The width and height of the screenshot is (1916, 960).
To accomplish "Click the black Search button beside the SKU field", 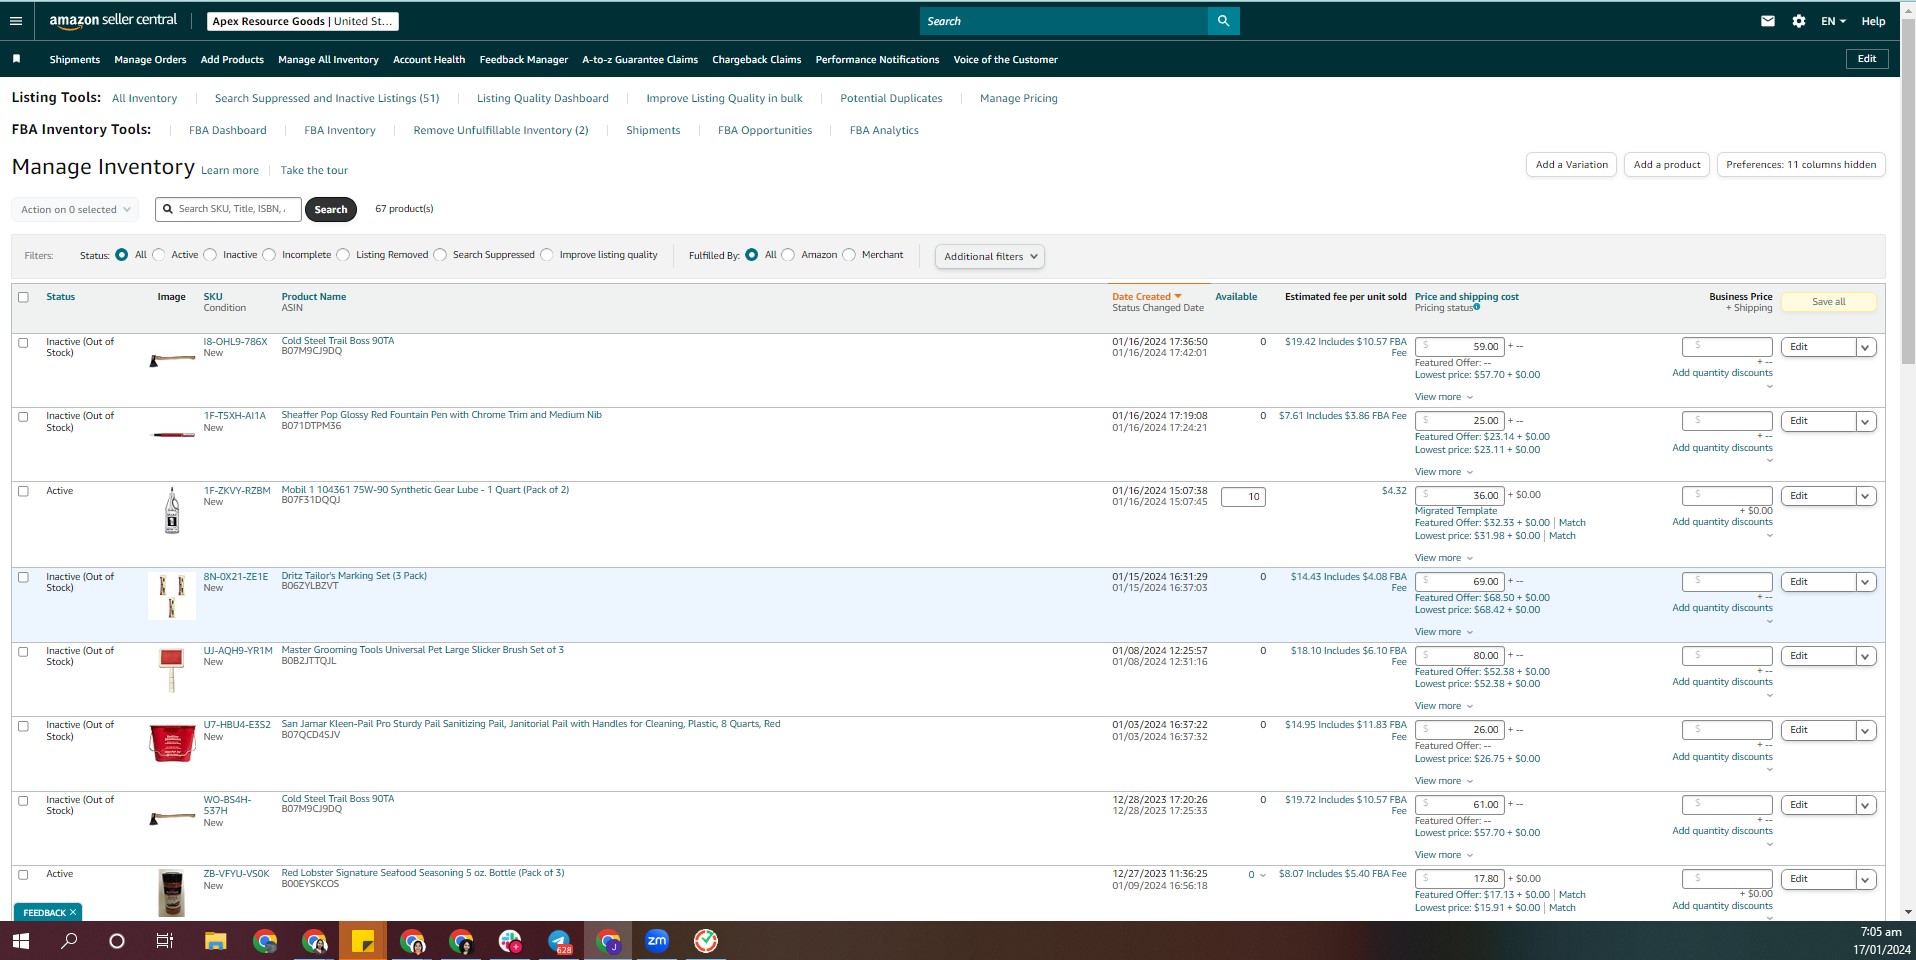I will [x=331, y=209].
